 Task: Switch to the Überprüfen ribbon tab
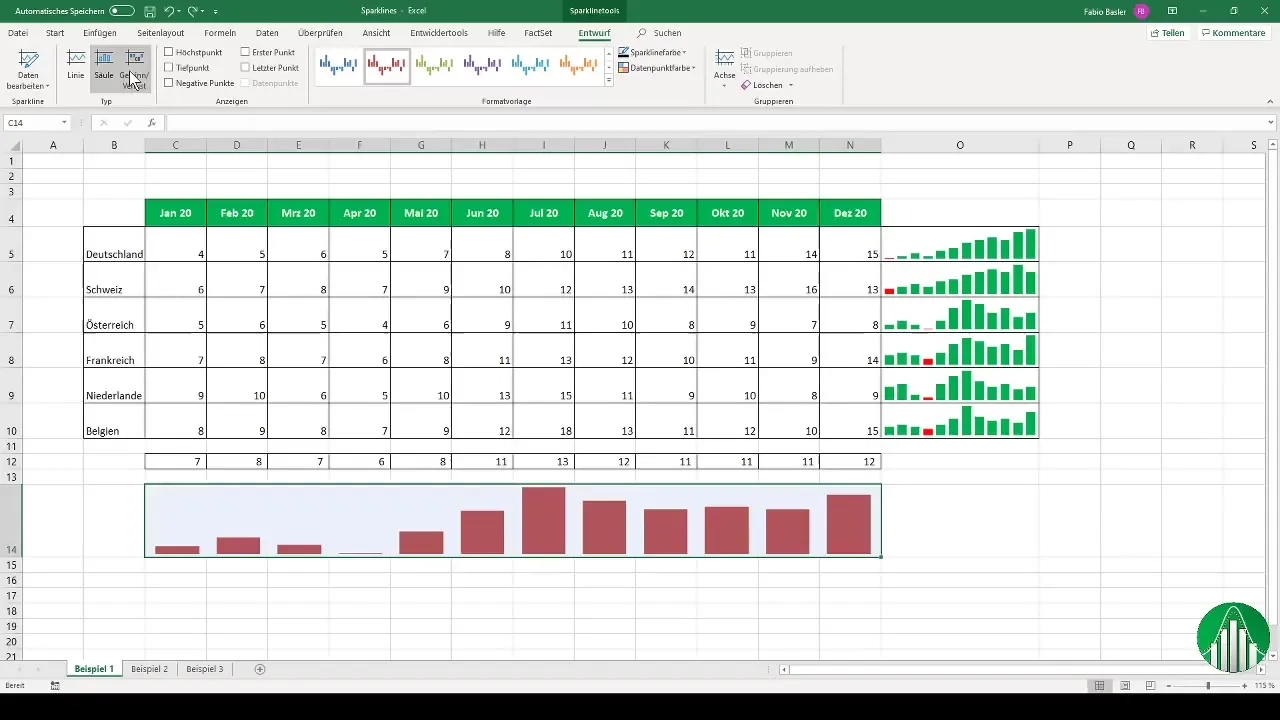pyautogui.click(x=320, y=33)
